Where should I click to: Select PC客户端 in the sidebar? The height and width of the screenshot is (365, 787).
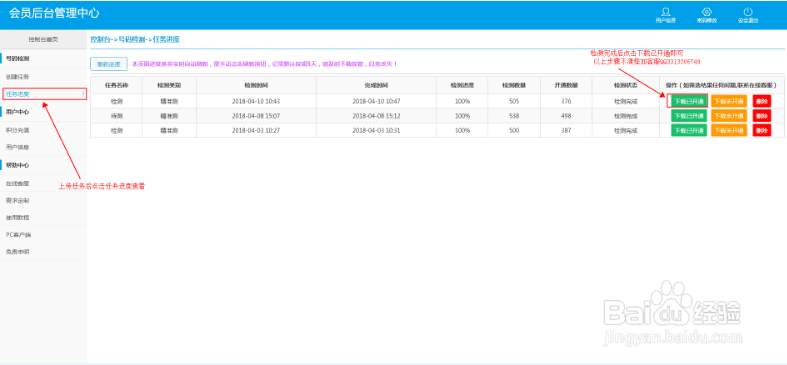19,235
